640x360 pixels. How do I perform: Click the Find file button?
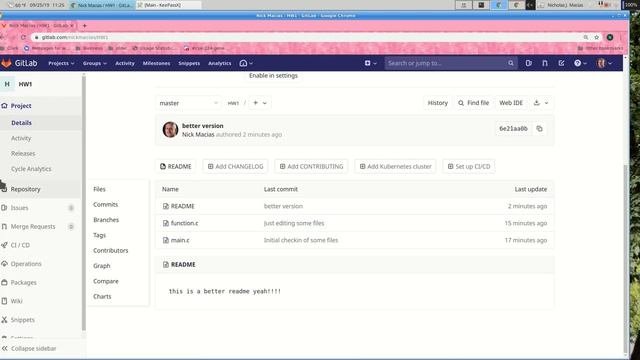[473, 103]
